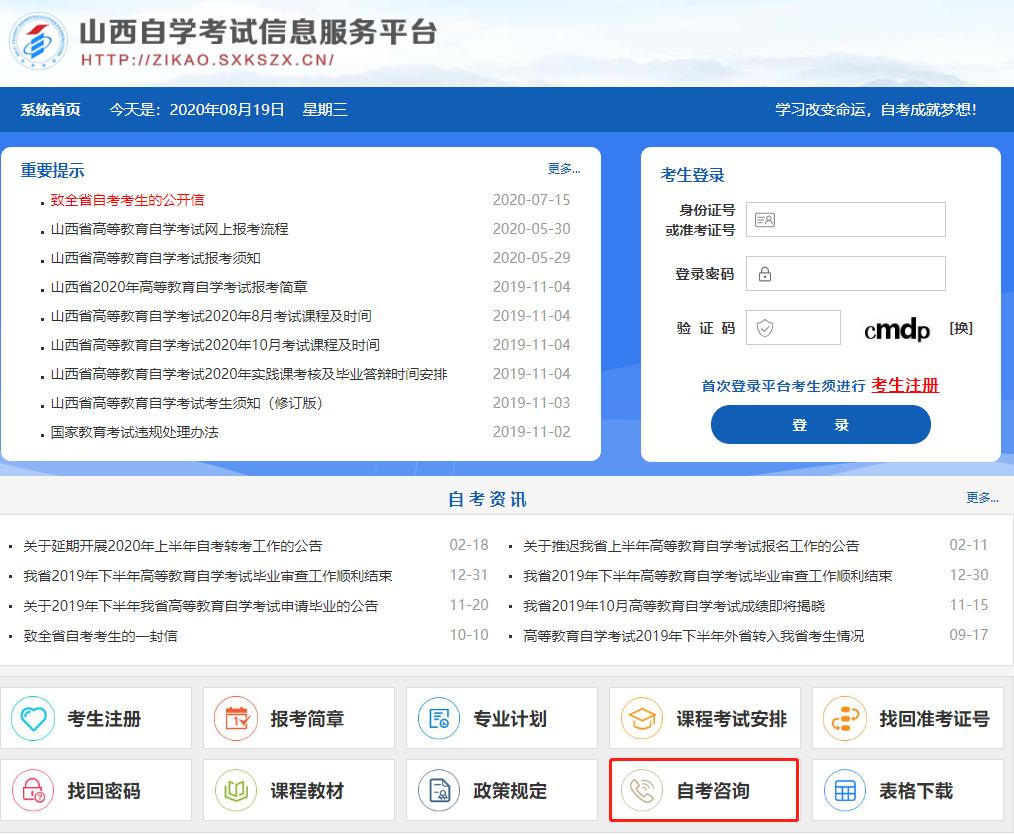Open the red 考生注册 registration link

point(903,385)
